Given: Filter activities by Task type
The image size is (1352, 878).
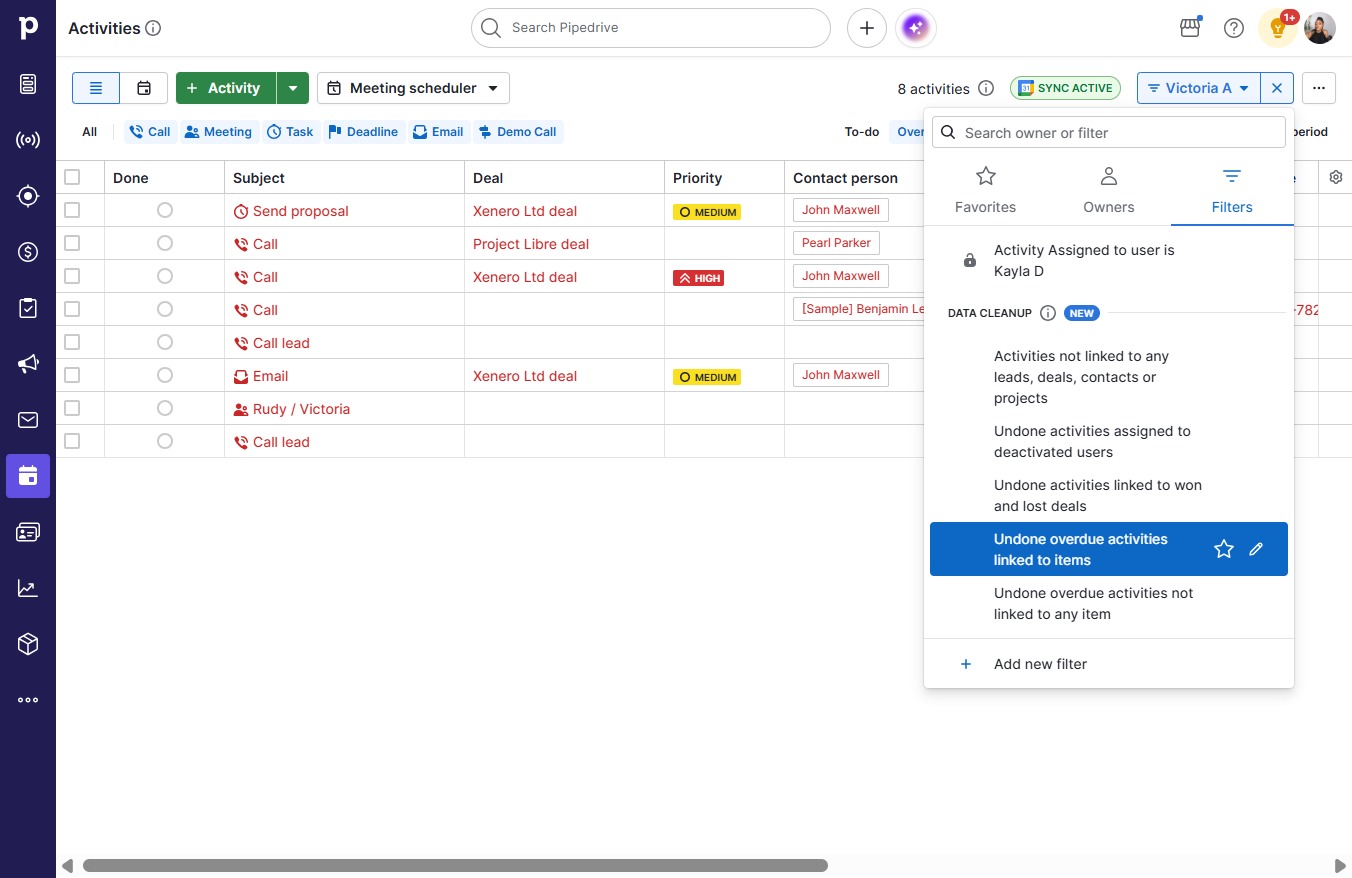Looking at the screenshot, I should point(290,132).
